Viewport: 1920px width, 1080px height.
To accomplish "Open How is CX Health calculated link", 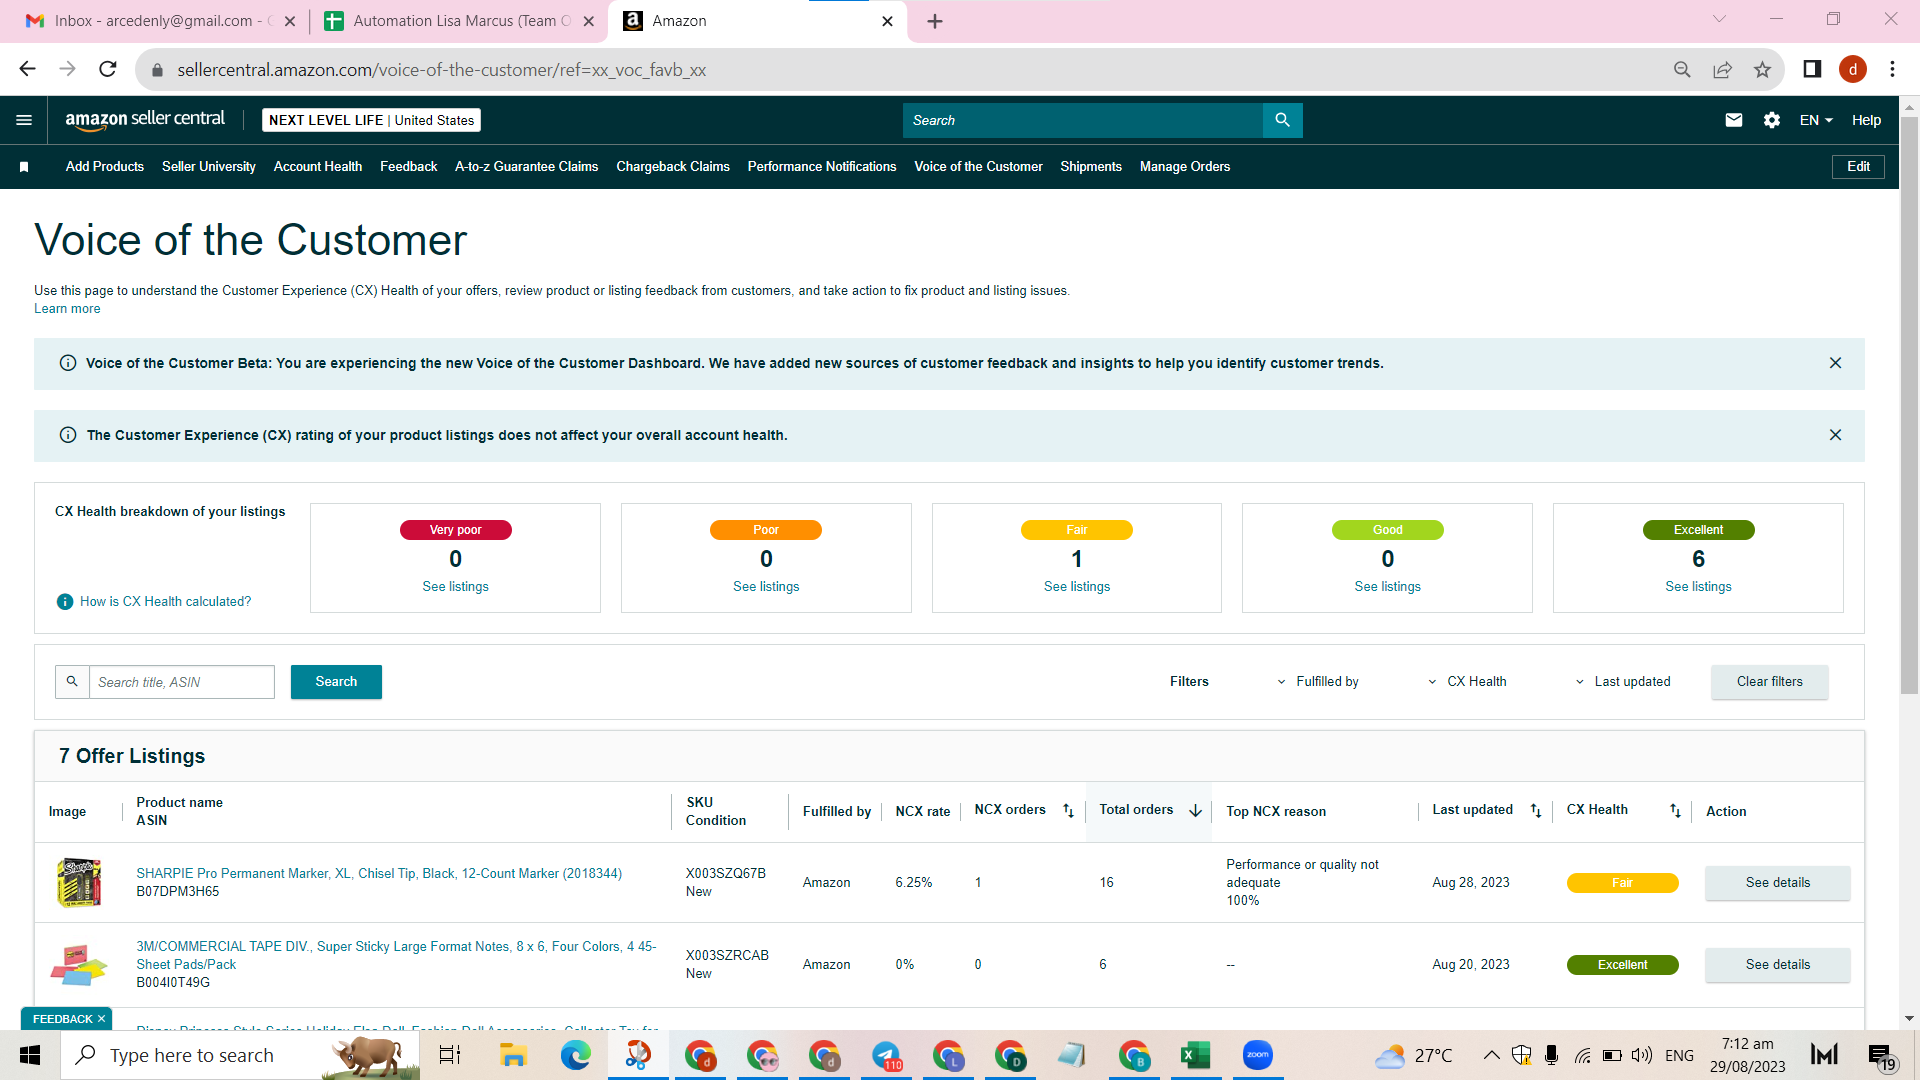I will [166, 602].
